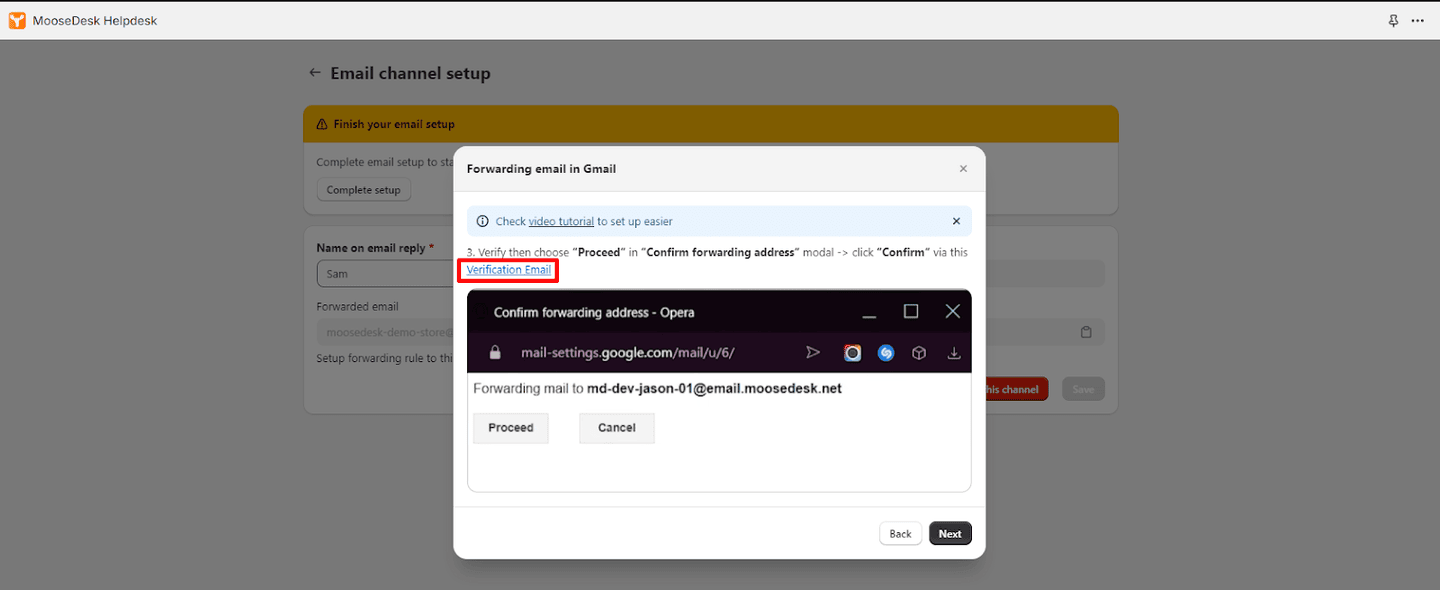This screenshot has width=1440, height=590.
Task: Click the info icon in the tutorial banner
Action: click(482, 221)
